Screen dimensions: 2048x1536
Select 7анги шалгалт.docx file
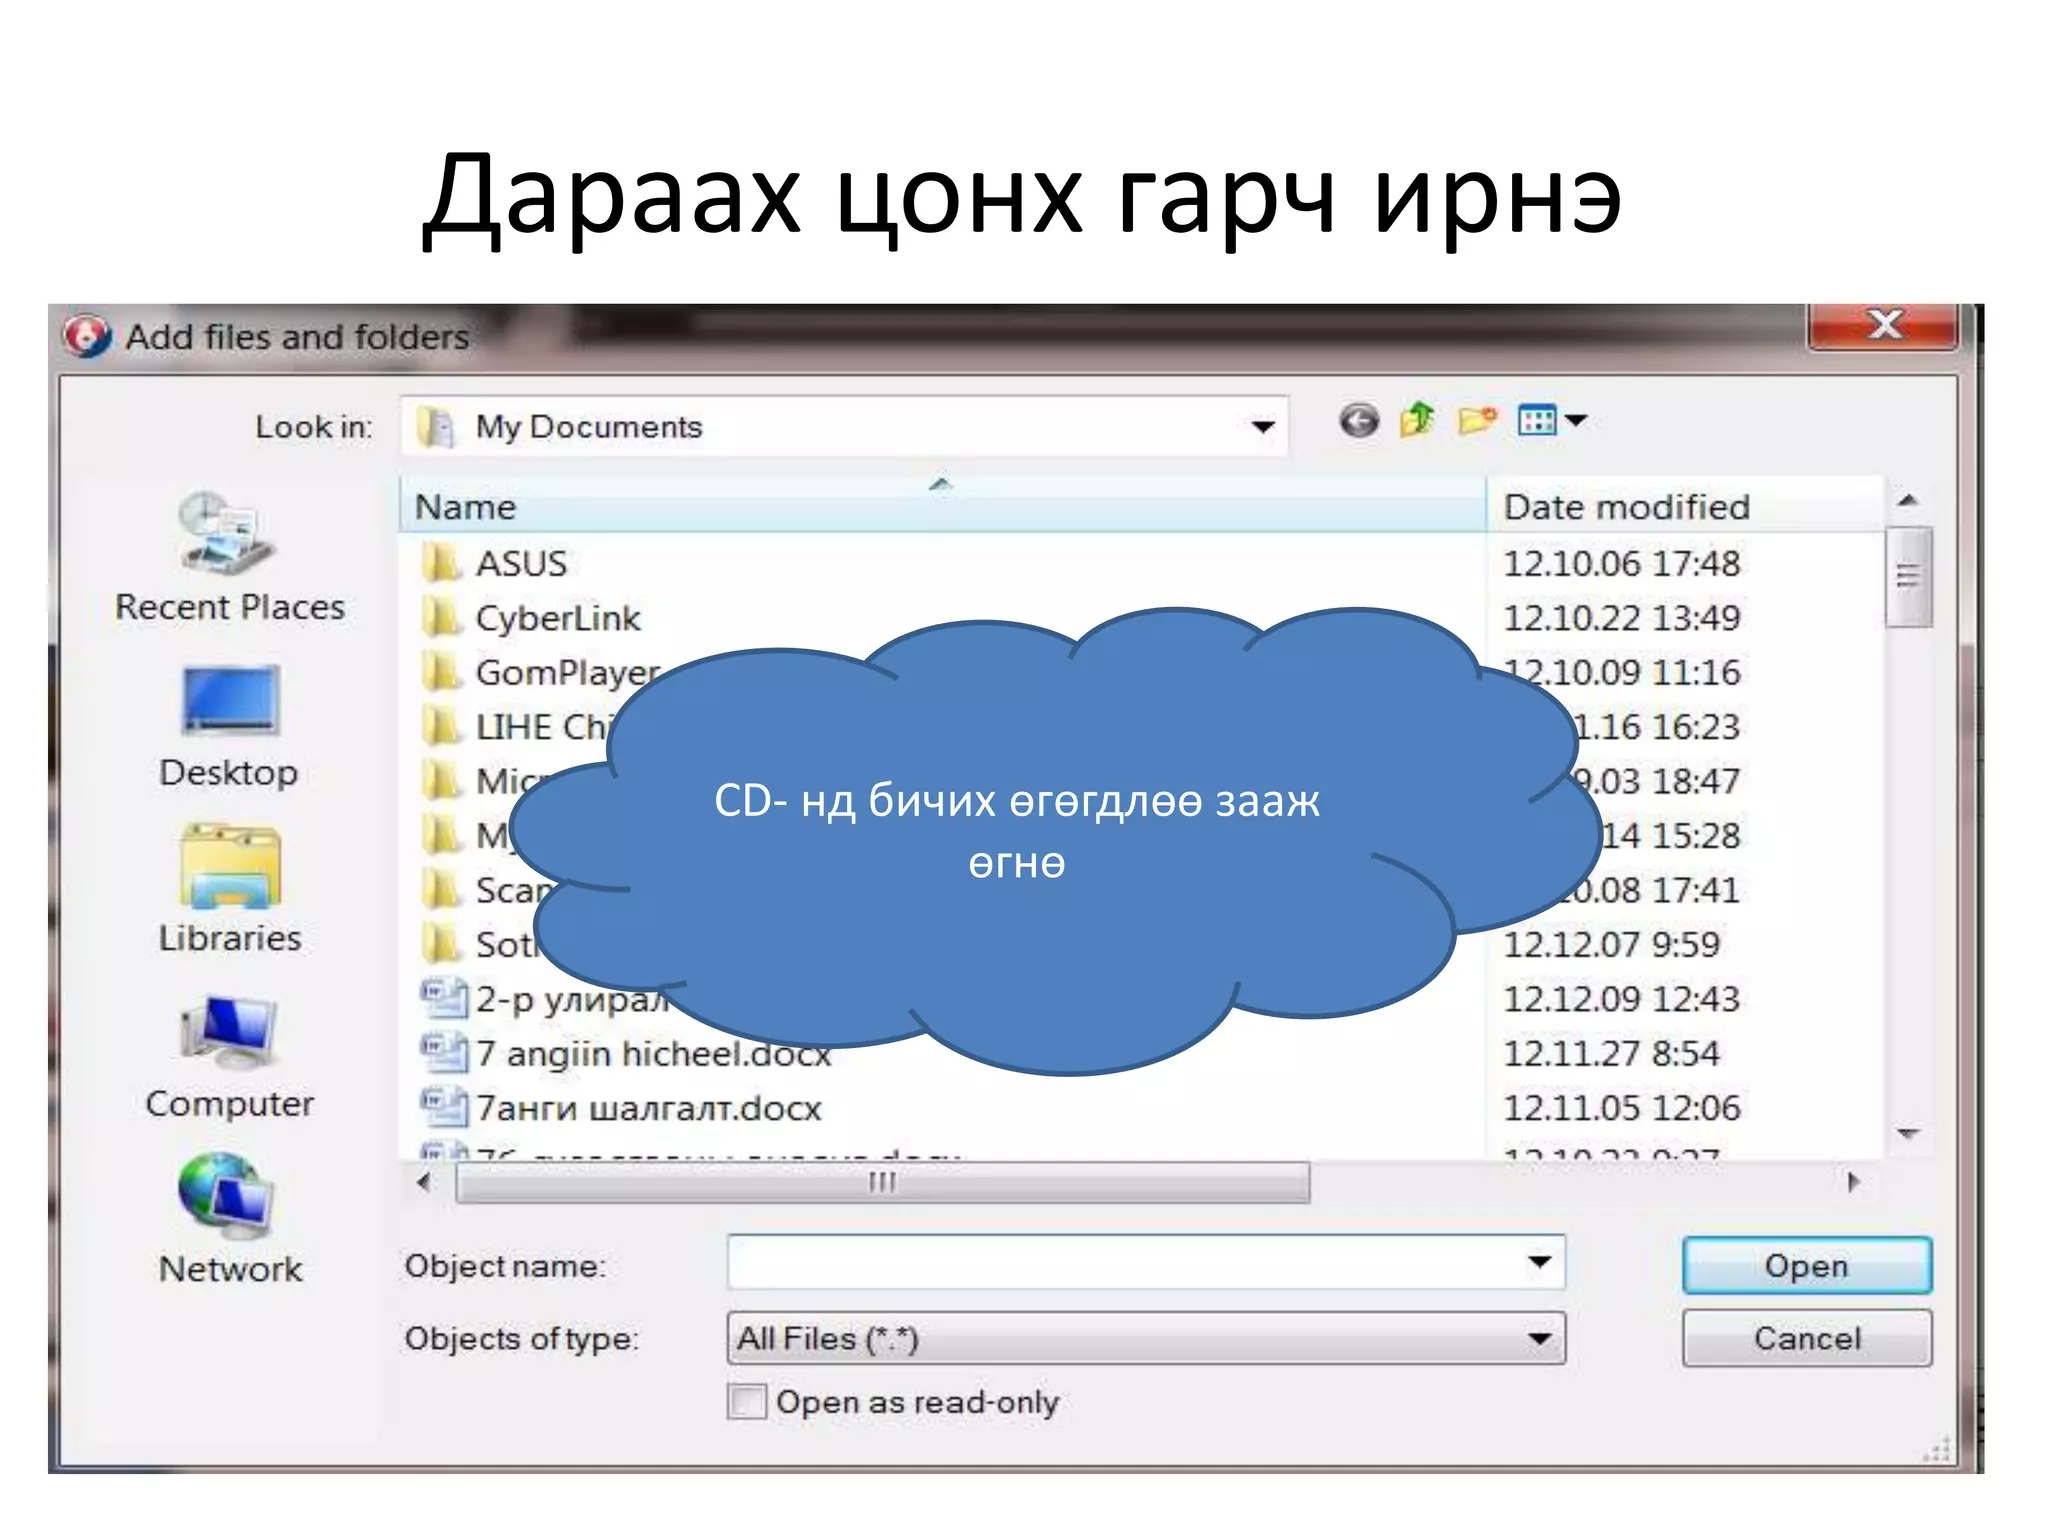(x=648, y=1108)
